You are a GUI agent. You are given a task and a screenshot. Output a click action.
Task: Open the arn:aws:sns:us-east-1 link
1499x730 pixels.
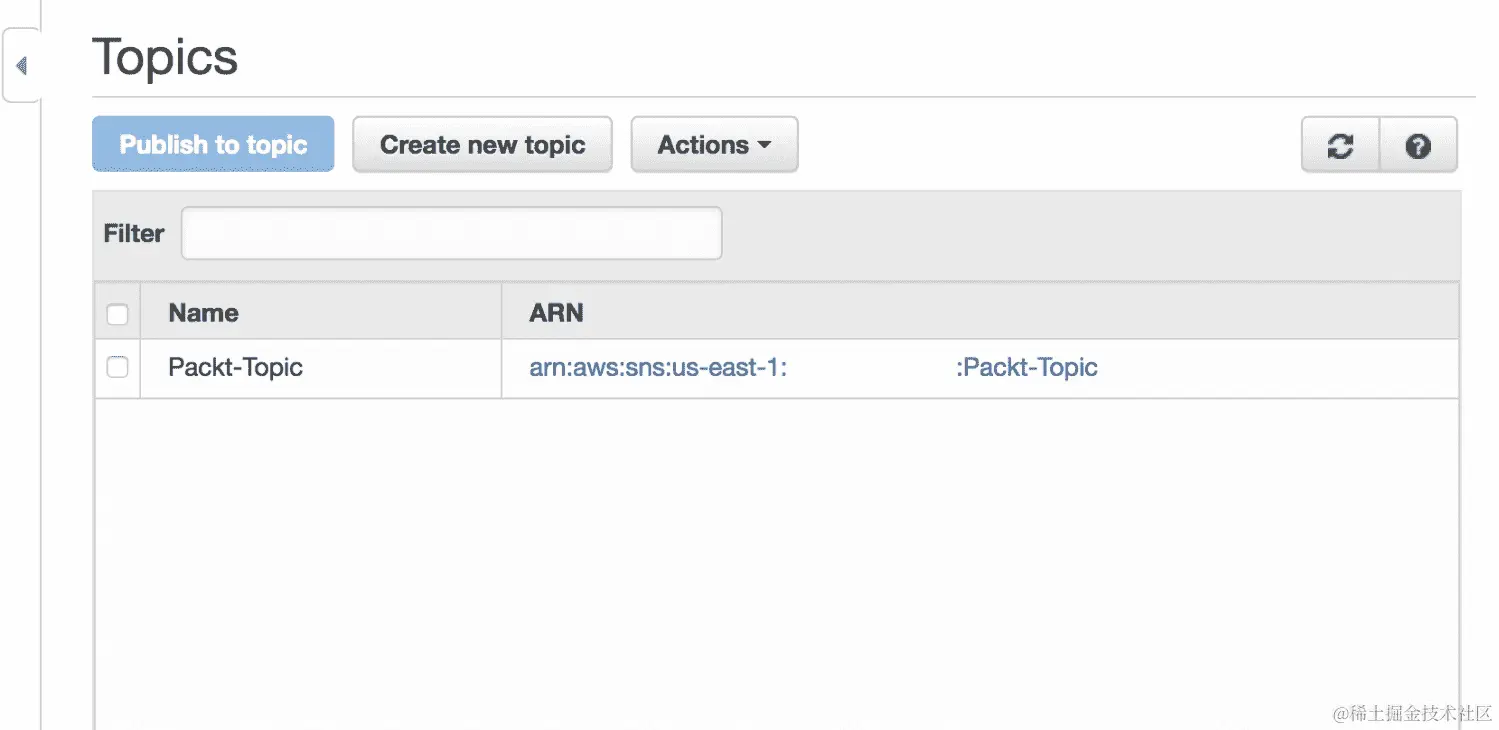coord(658,367)
